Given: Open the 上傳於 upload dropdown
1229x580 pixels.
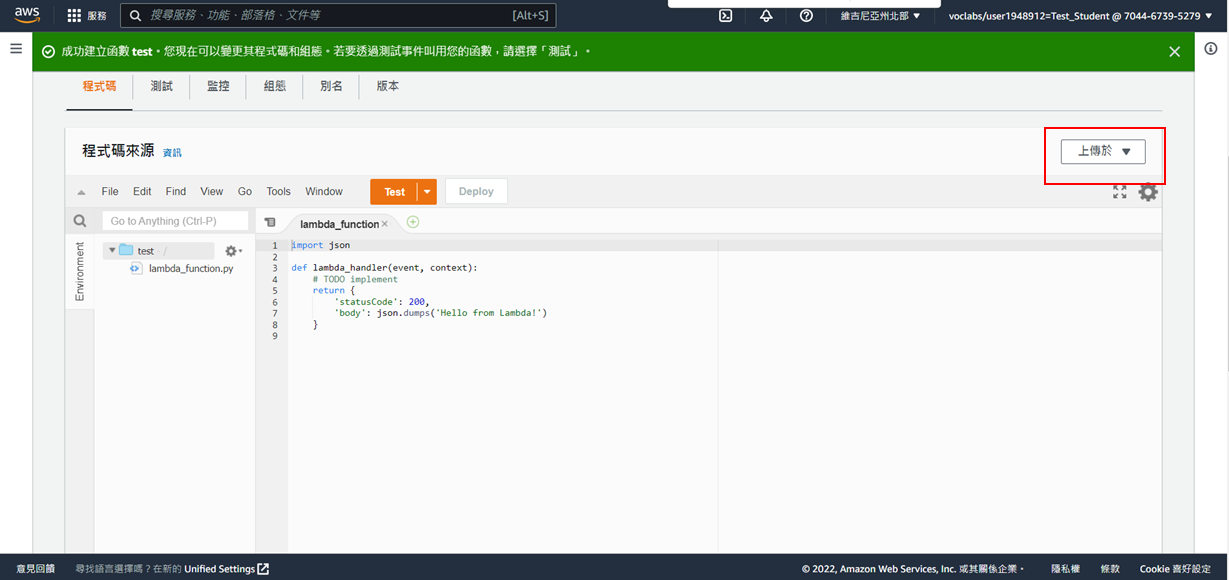Looking at the screenshot, I should [x=1103, y=152].
